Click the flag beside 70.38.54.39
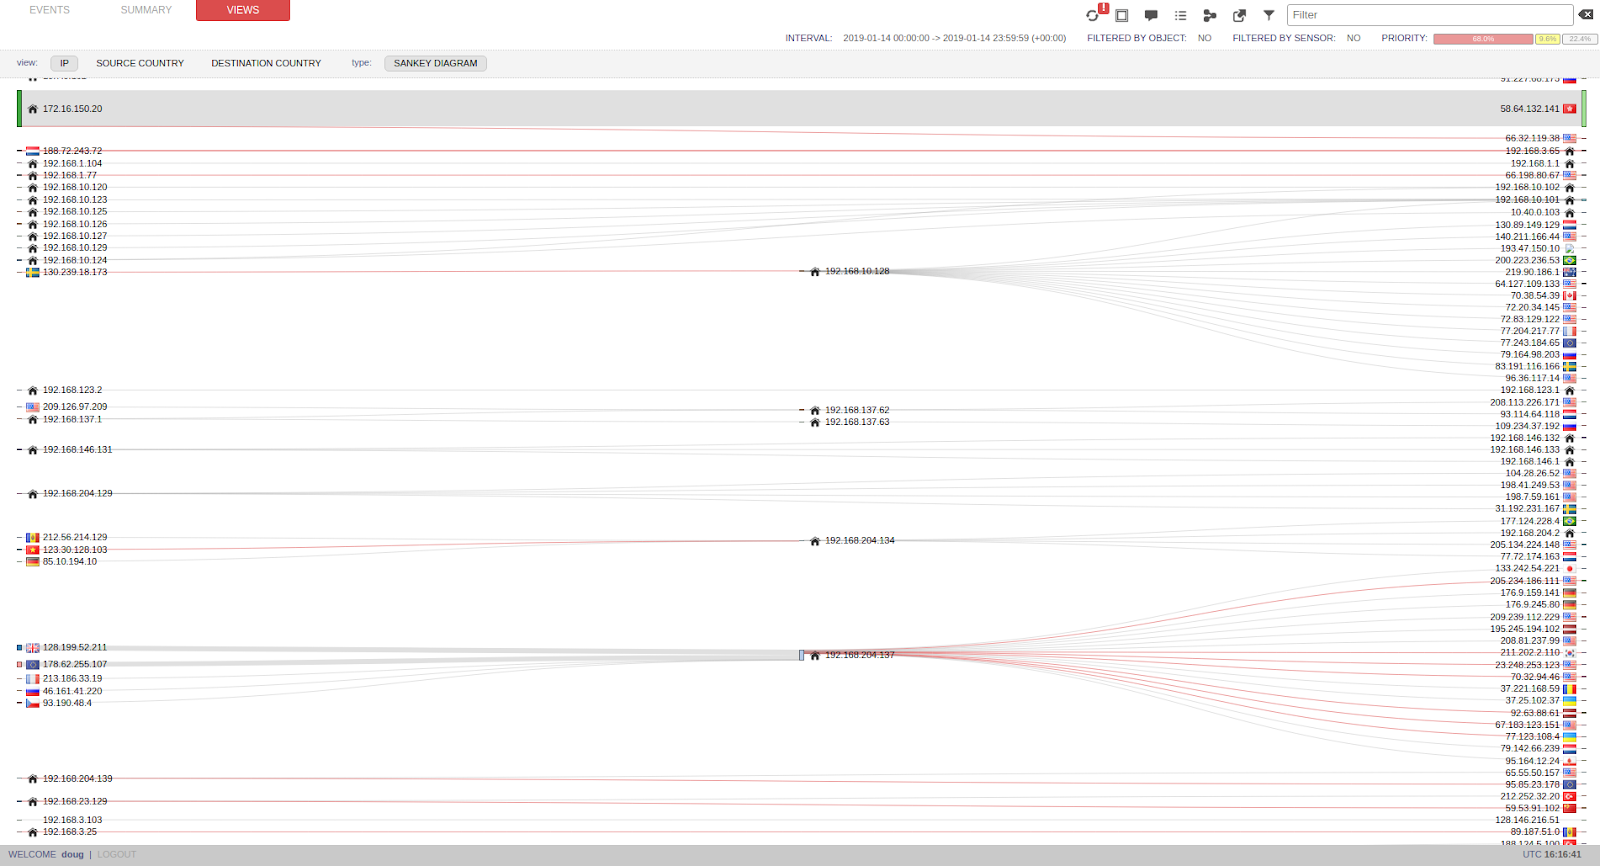1600x866 pixels. point(1570,296)
